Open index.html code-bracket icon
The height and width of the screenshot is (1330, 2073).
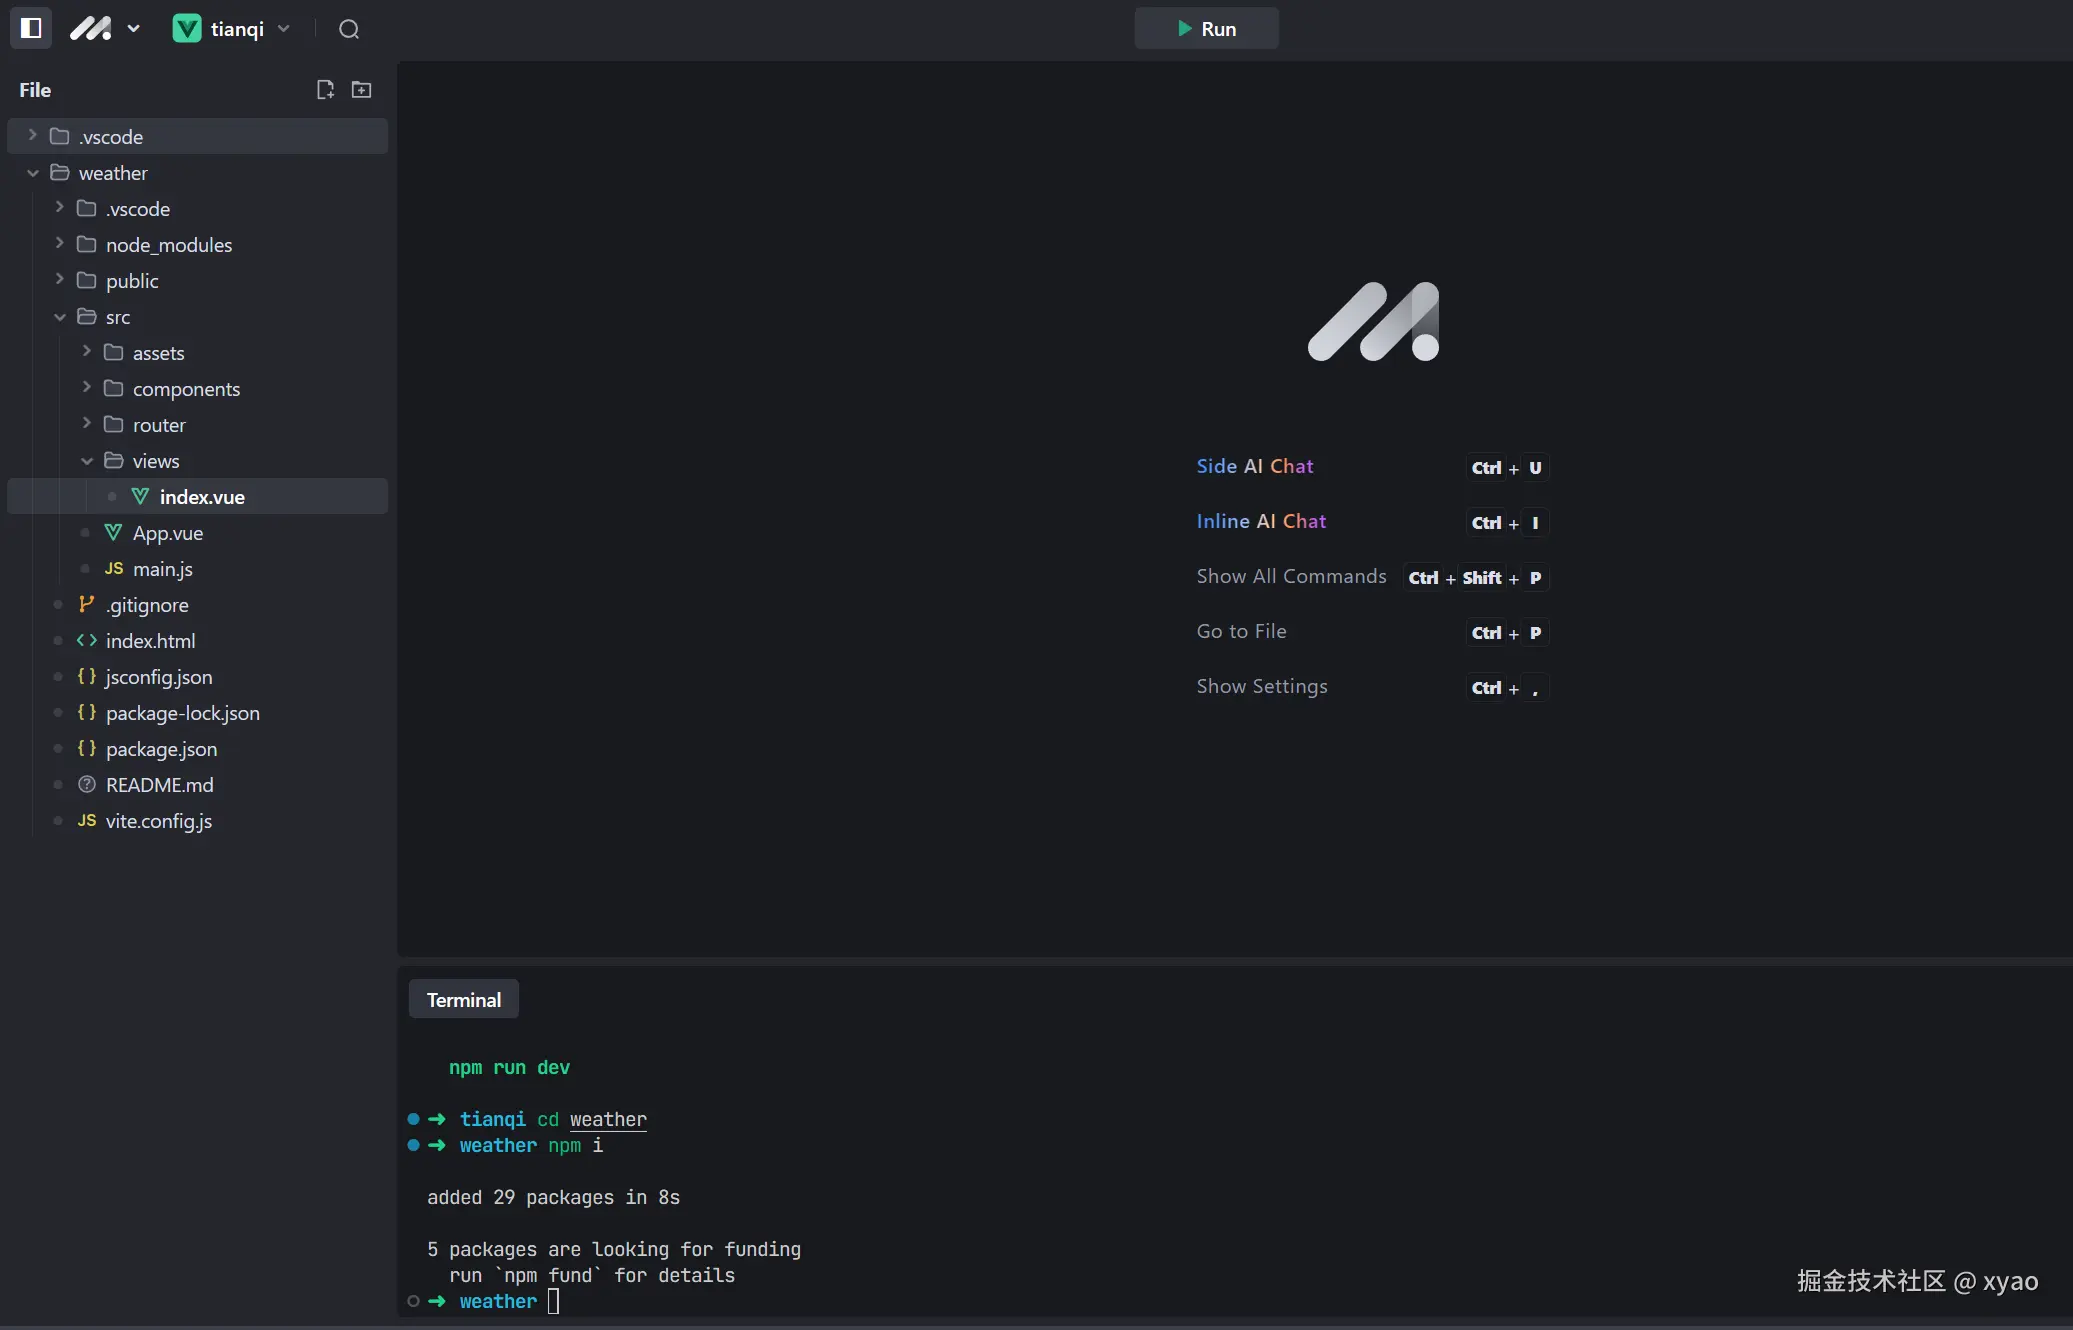coord(87,641)
